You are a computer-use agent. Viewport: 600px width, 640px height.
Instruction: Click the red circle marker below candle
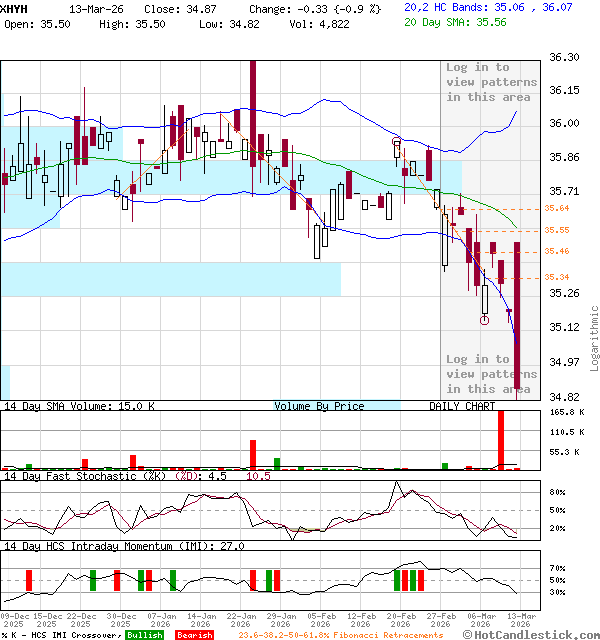(485, 320)
